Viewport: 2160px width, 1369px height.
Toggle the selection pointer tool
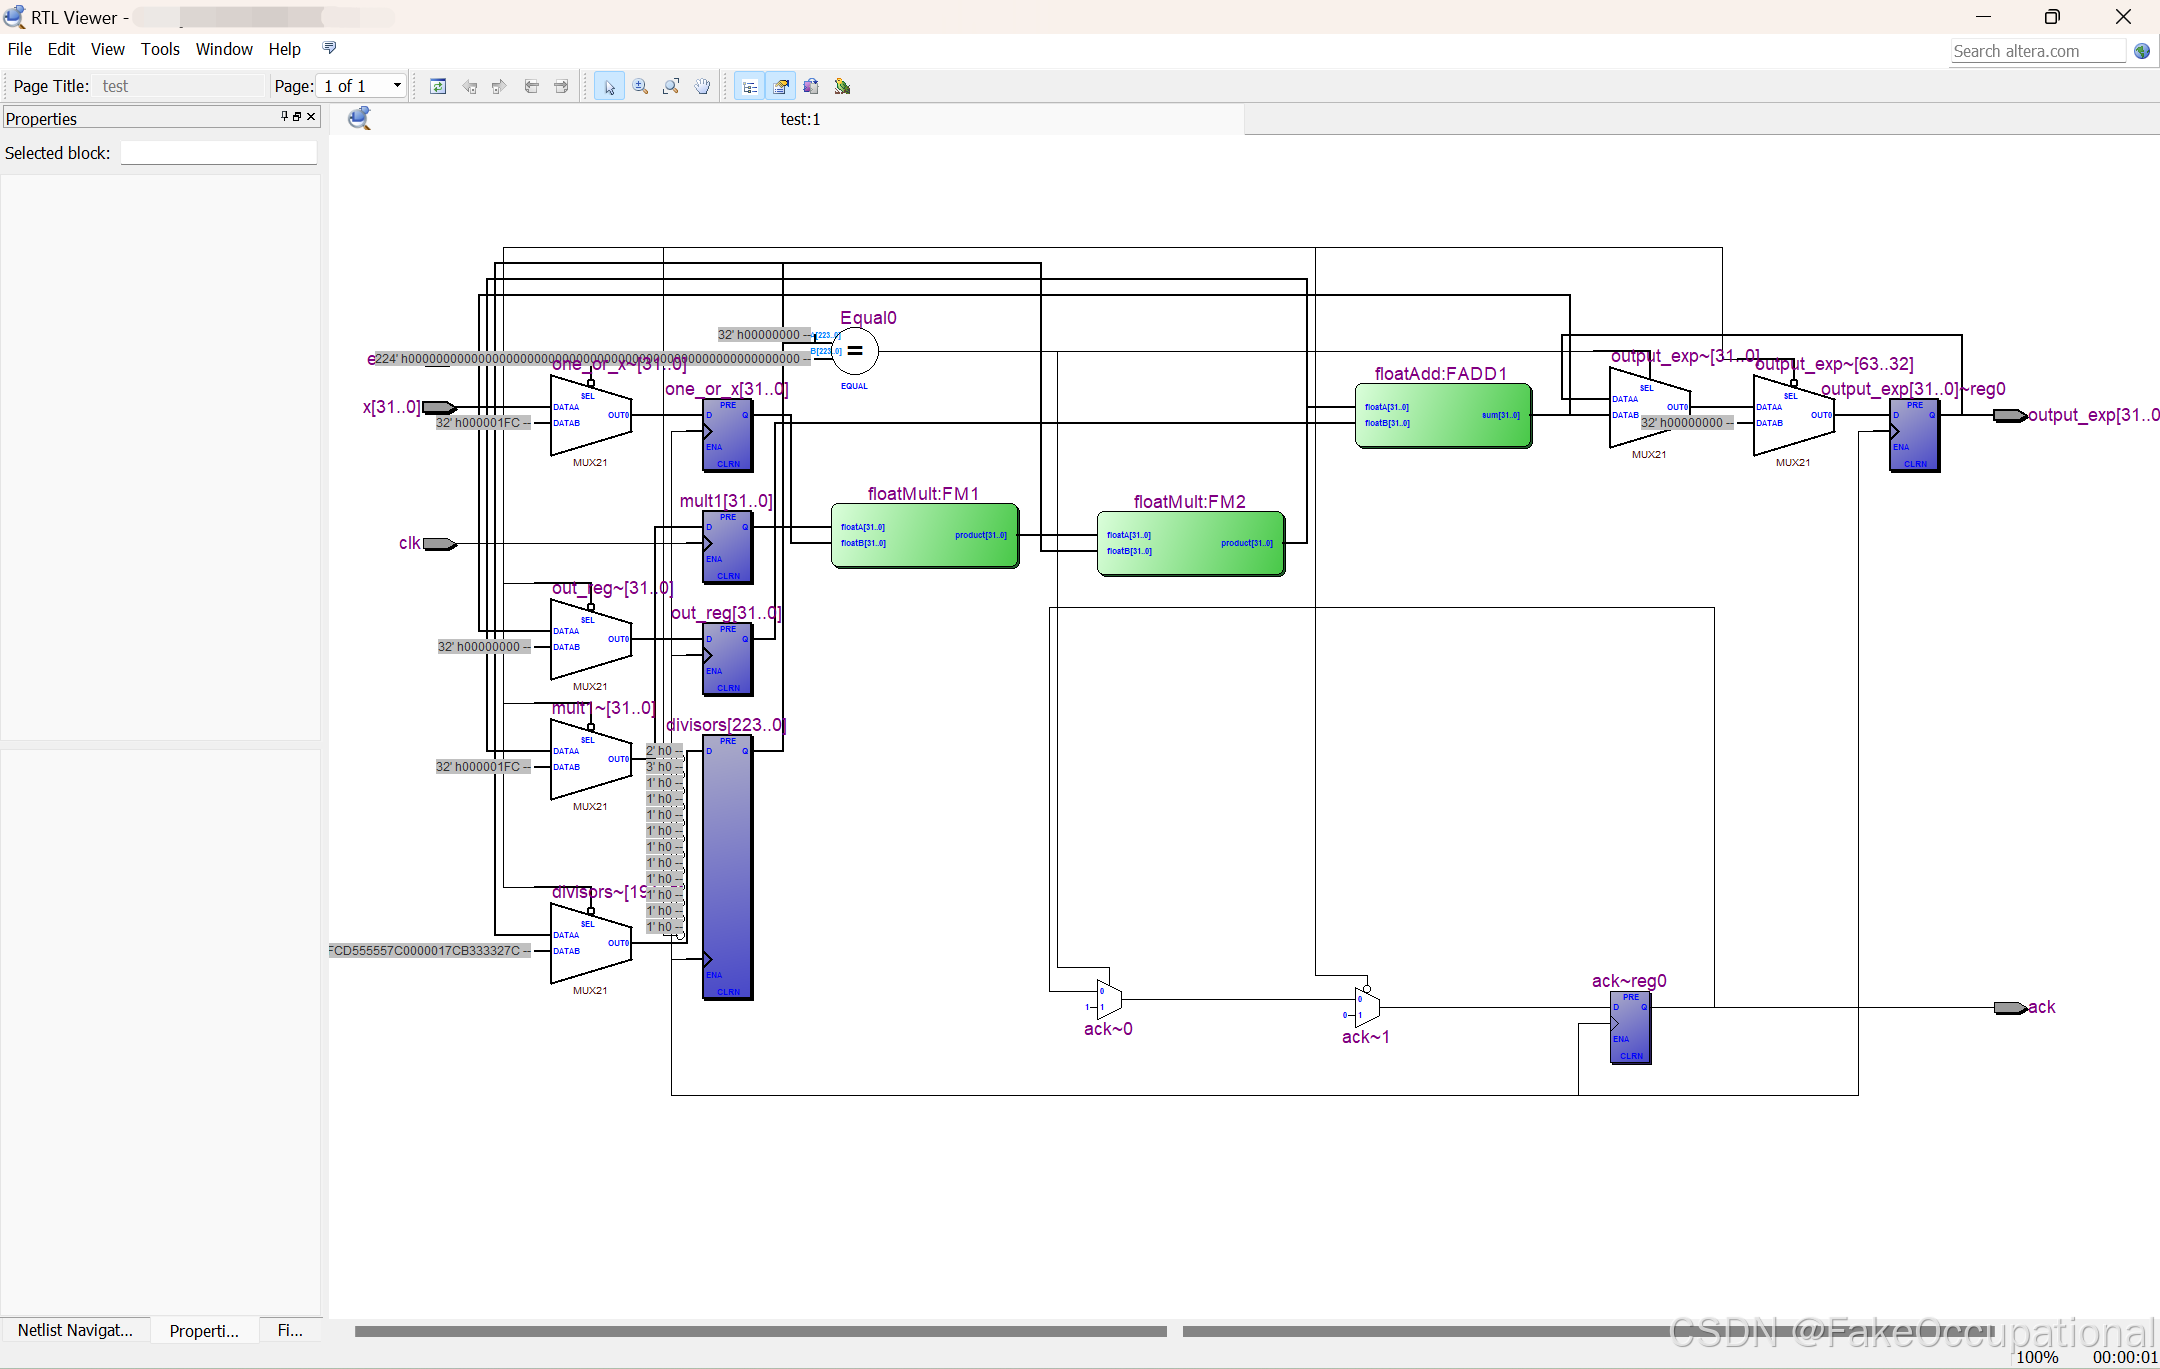click(x=609, y=87)
